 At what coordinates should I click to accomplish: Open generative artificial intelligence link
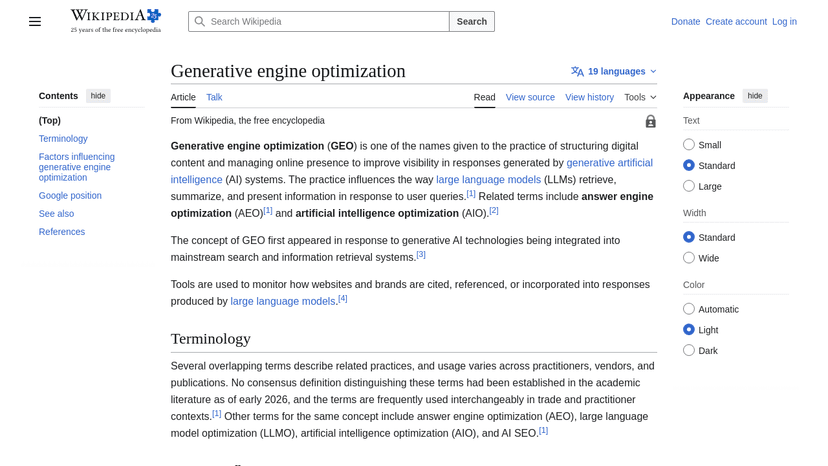[609, 163]
